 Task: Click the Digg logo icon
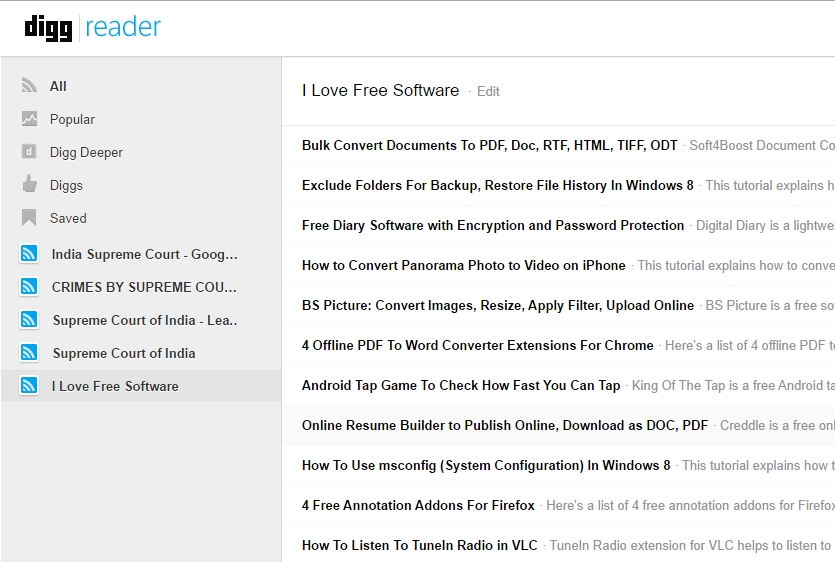coord(48,28)
